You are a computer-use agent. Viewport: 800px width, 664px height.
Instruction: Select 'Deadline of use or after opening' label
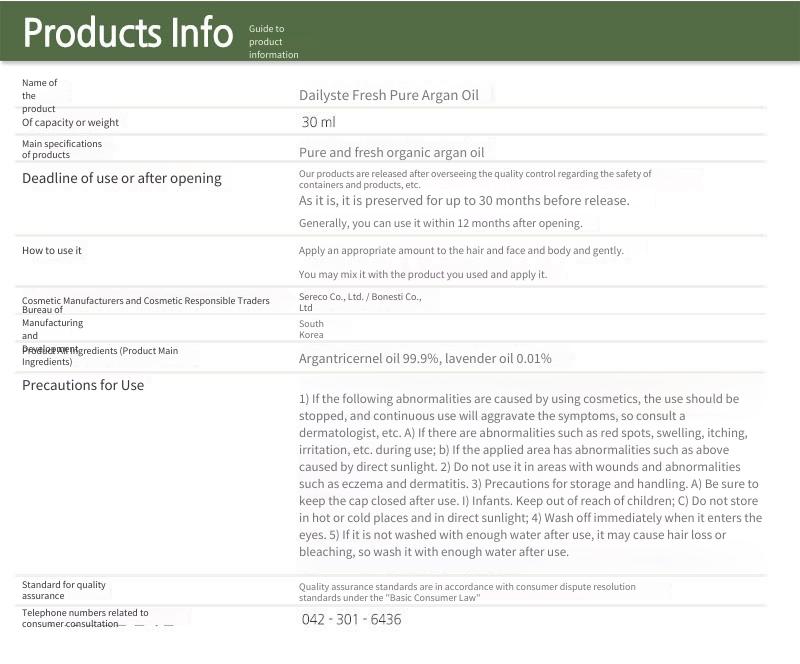[122, 178]
